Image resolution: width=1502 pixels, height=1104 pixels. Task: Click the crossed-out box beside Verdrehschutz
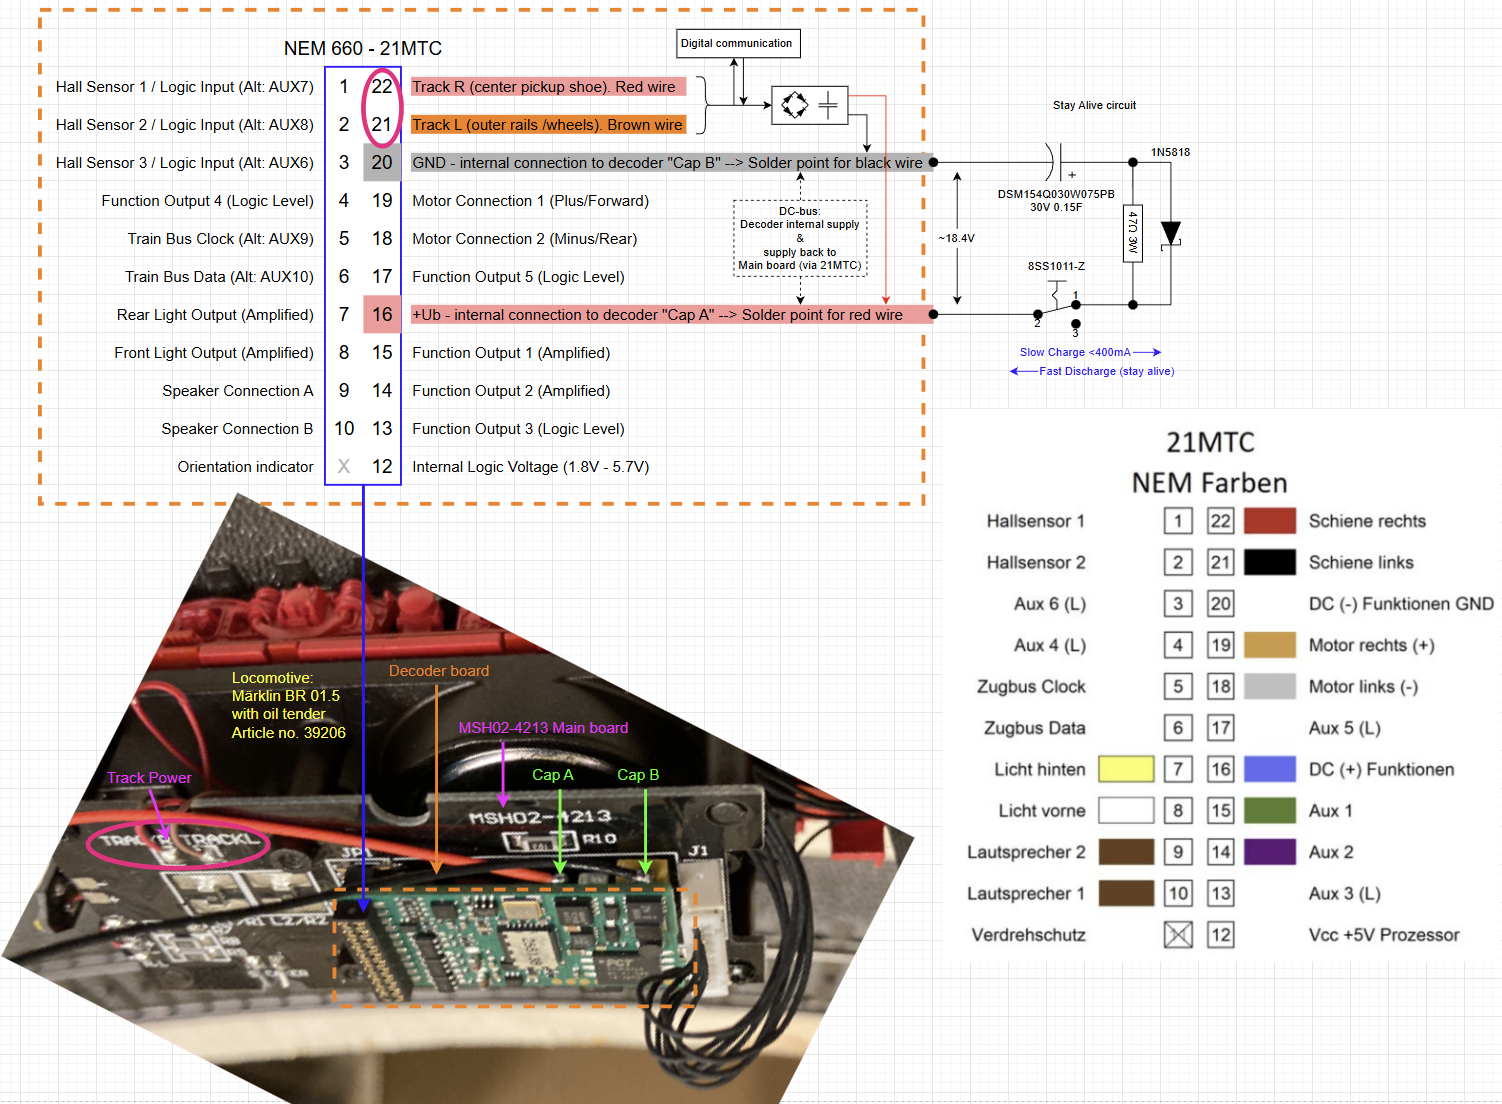[1178, 935]
